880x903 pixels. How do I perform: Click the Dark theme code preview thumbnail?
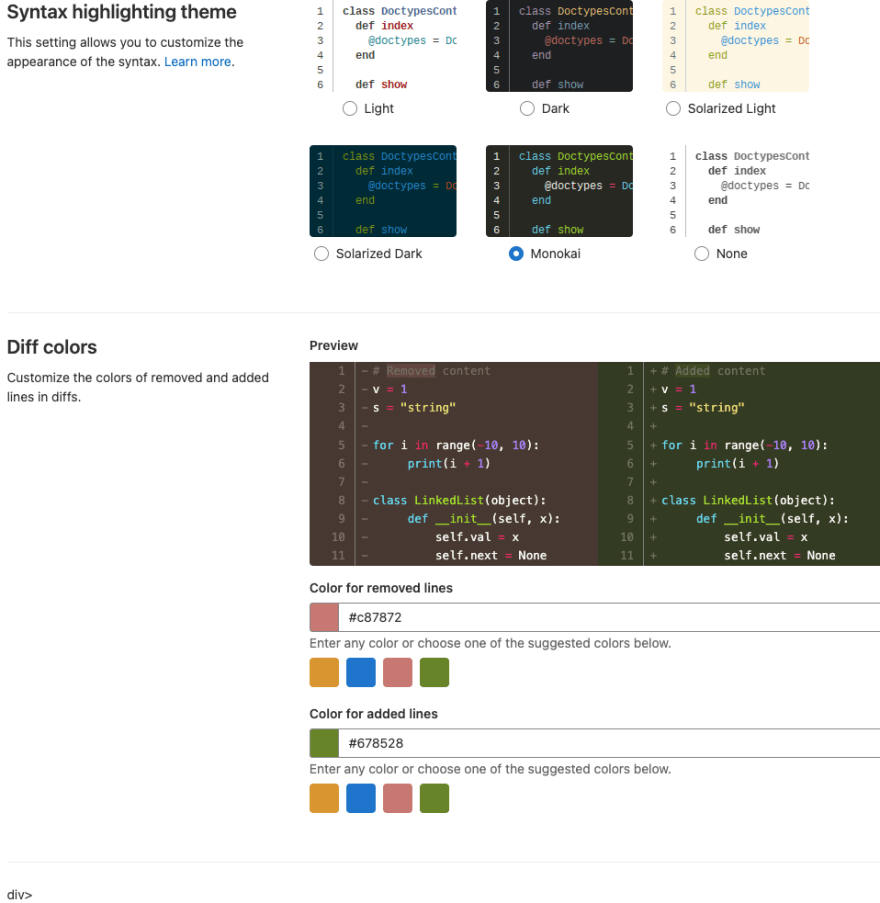point(559,46)
